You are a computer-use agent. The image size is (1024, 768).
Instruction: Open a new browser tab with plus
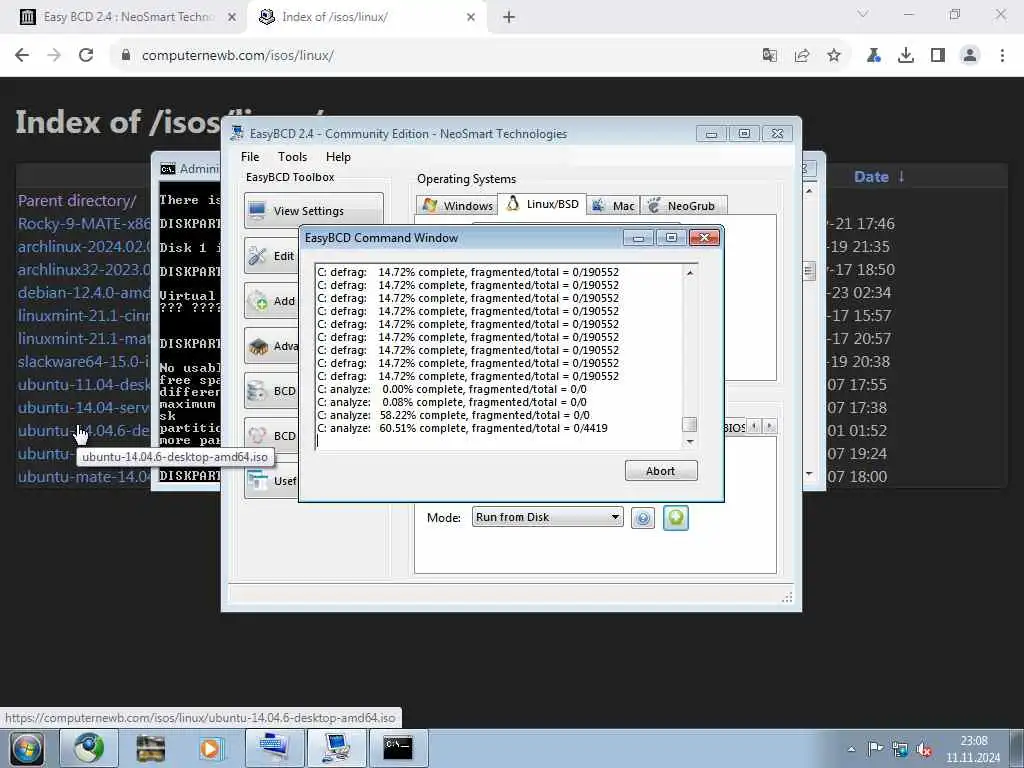point(509,18)
